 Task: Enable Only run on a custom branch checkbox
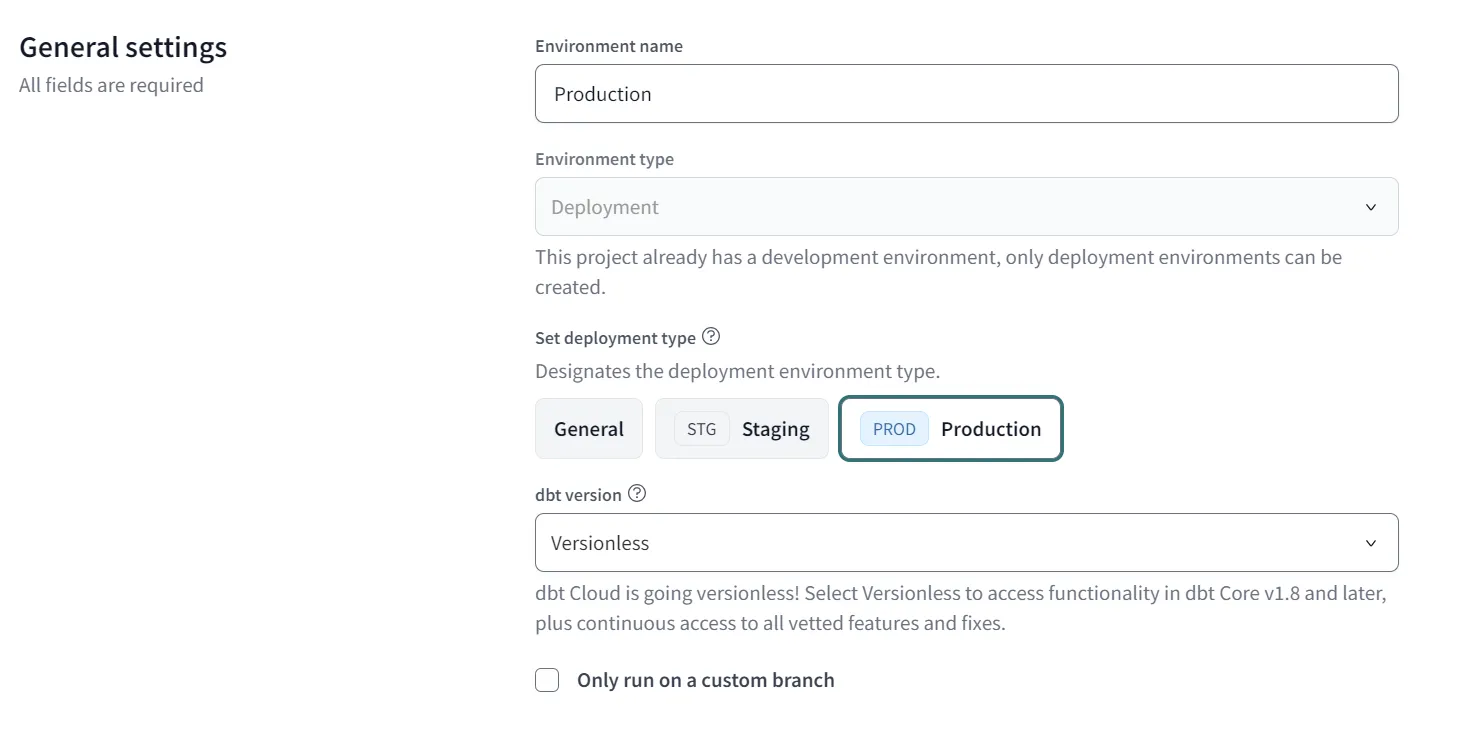(x=547, y=681)
